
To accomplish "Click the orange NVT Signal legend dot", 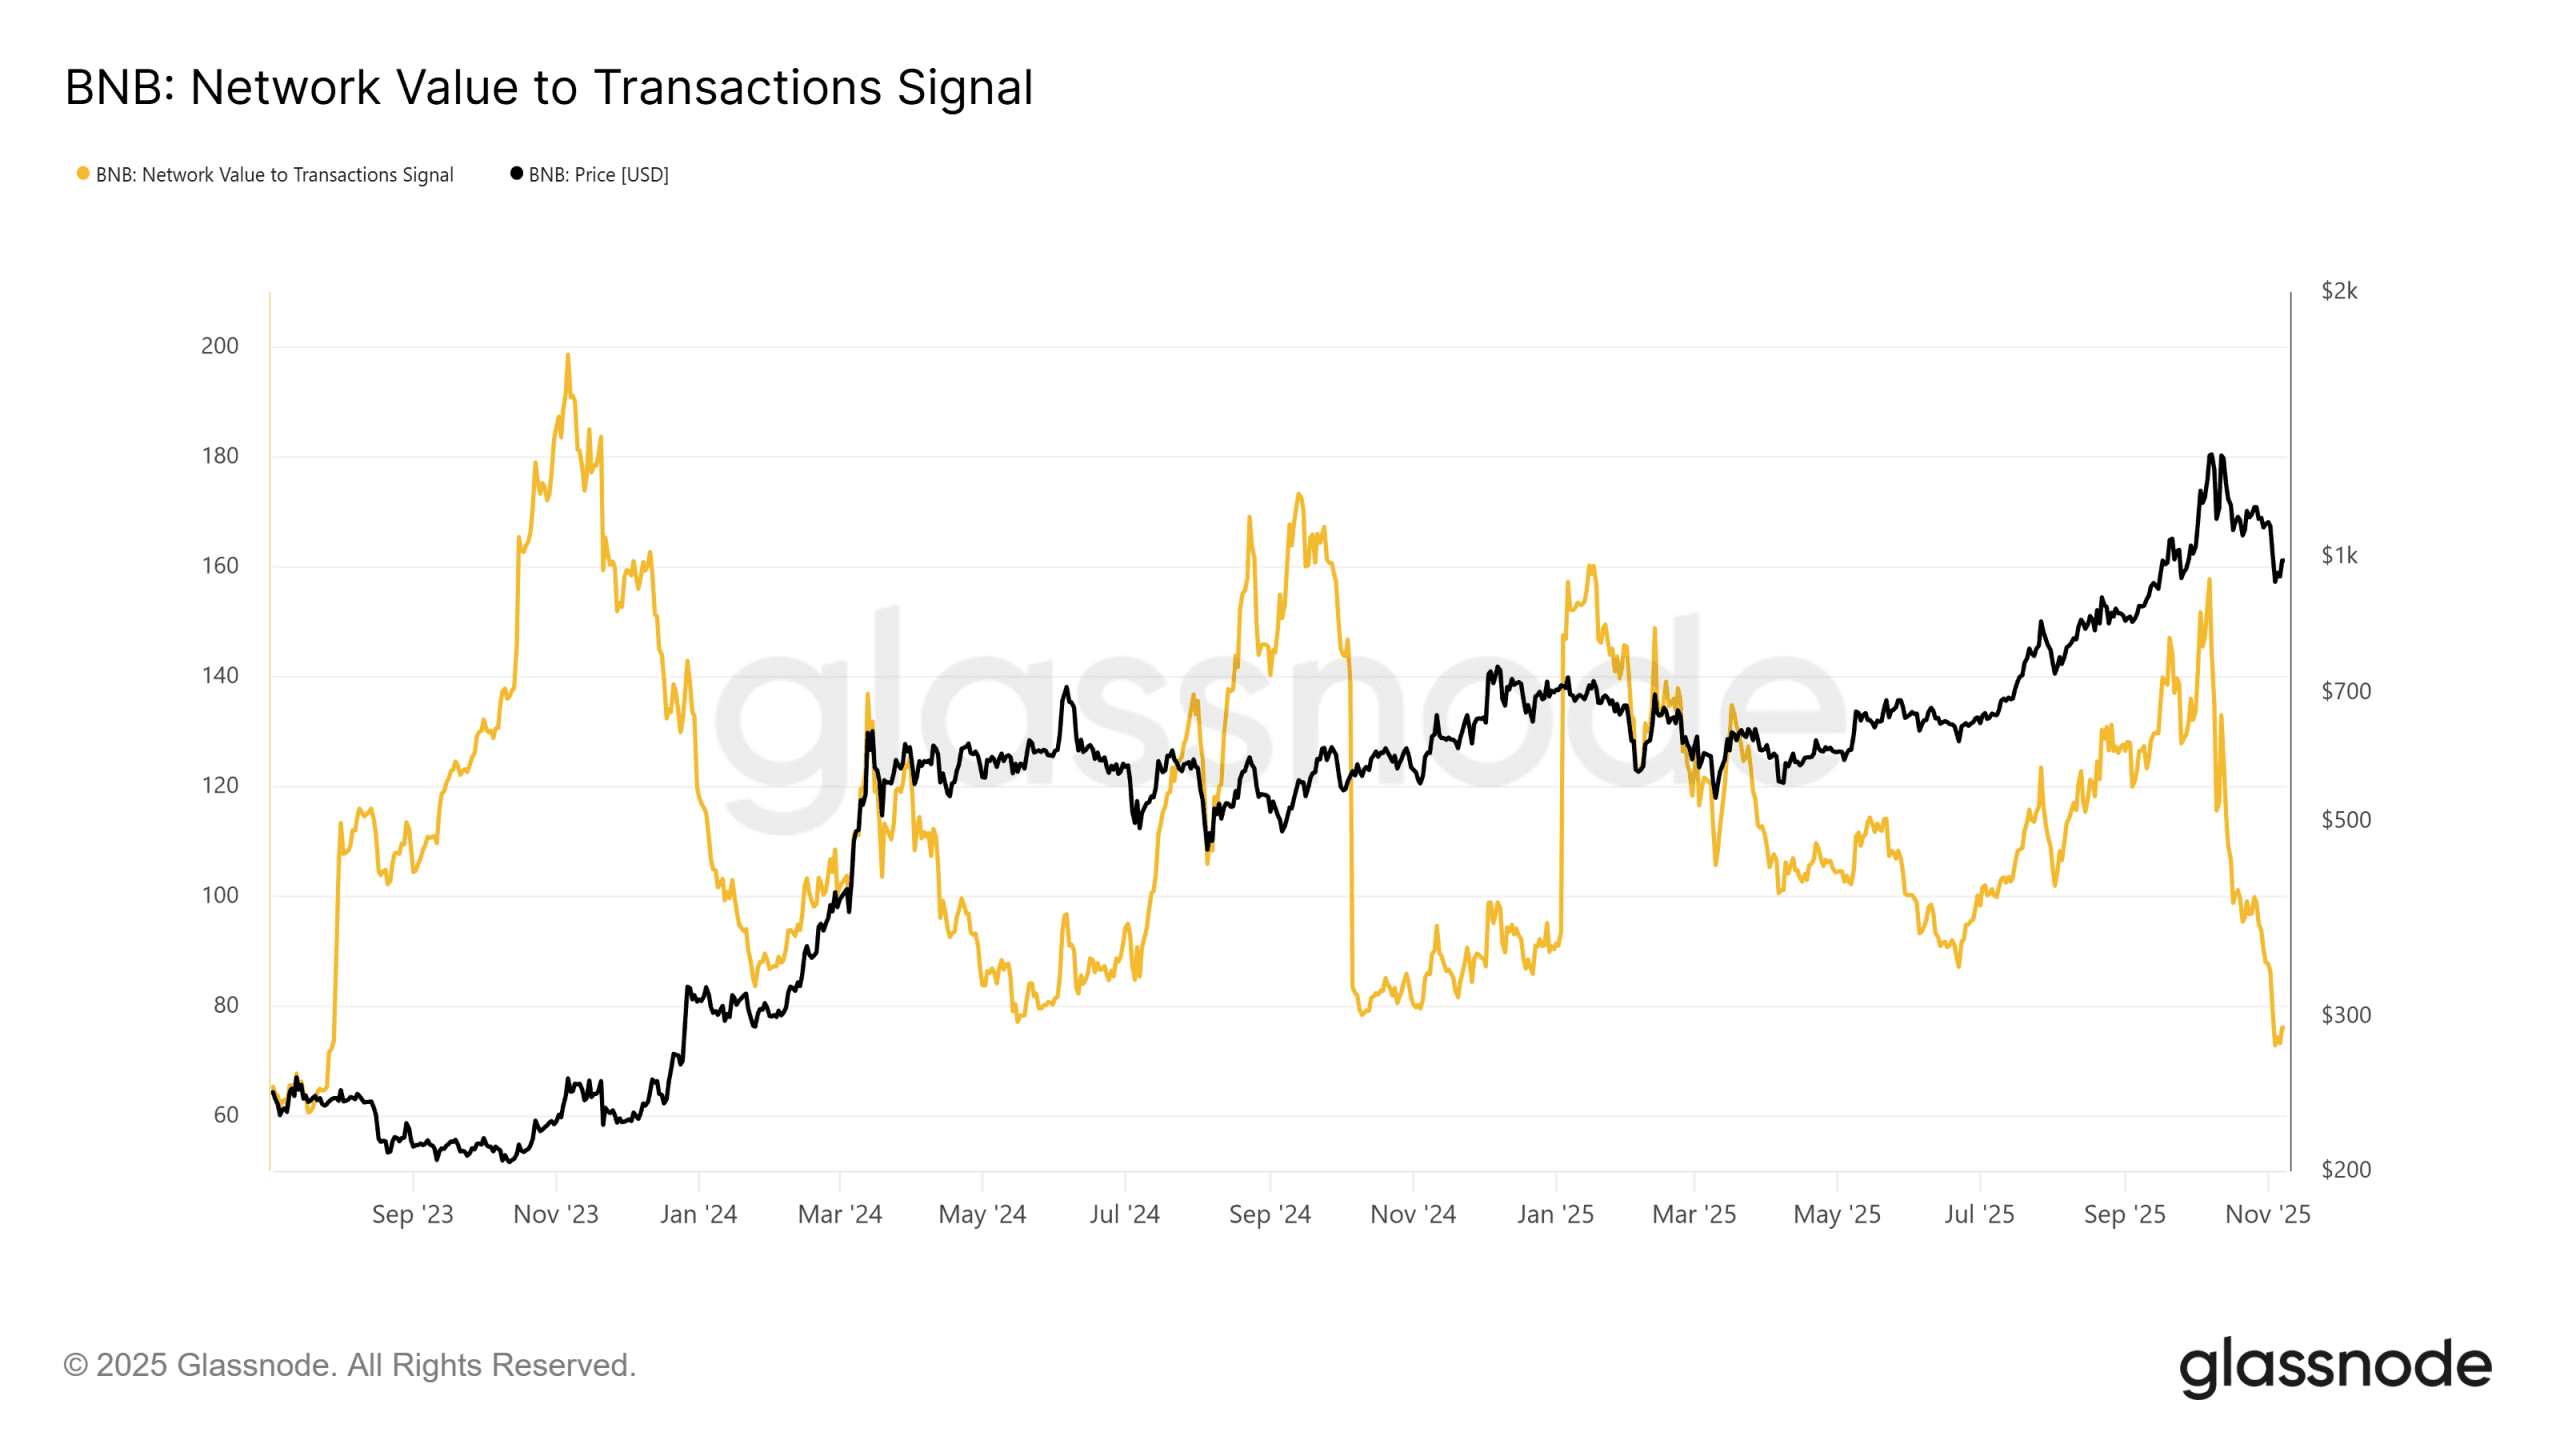I will click(83, 174).
